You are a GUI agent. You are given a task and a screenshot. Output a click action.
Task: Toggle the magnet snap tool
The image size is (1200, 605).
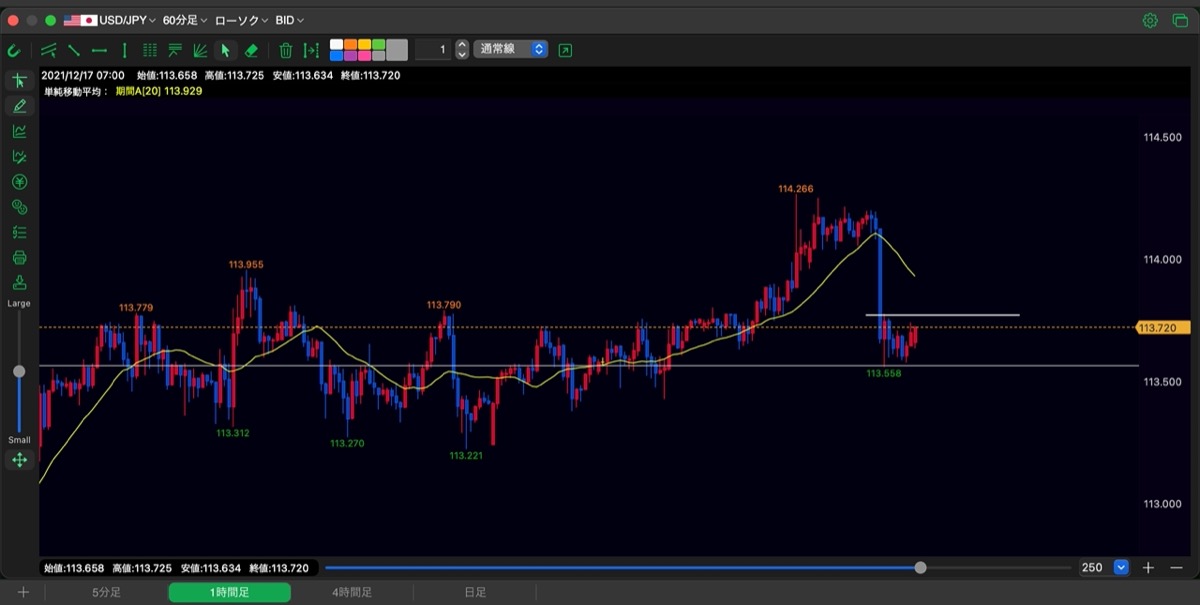(14, 50)
